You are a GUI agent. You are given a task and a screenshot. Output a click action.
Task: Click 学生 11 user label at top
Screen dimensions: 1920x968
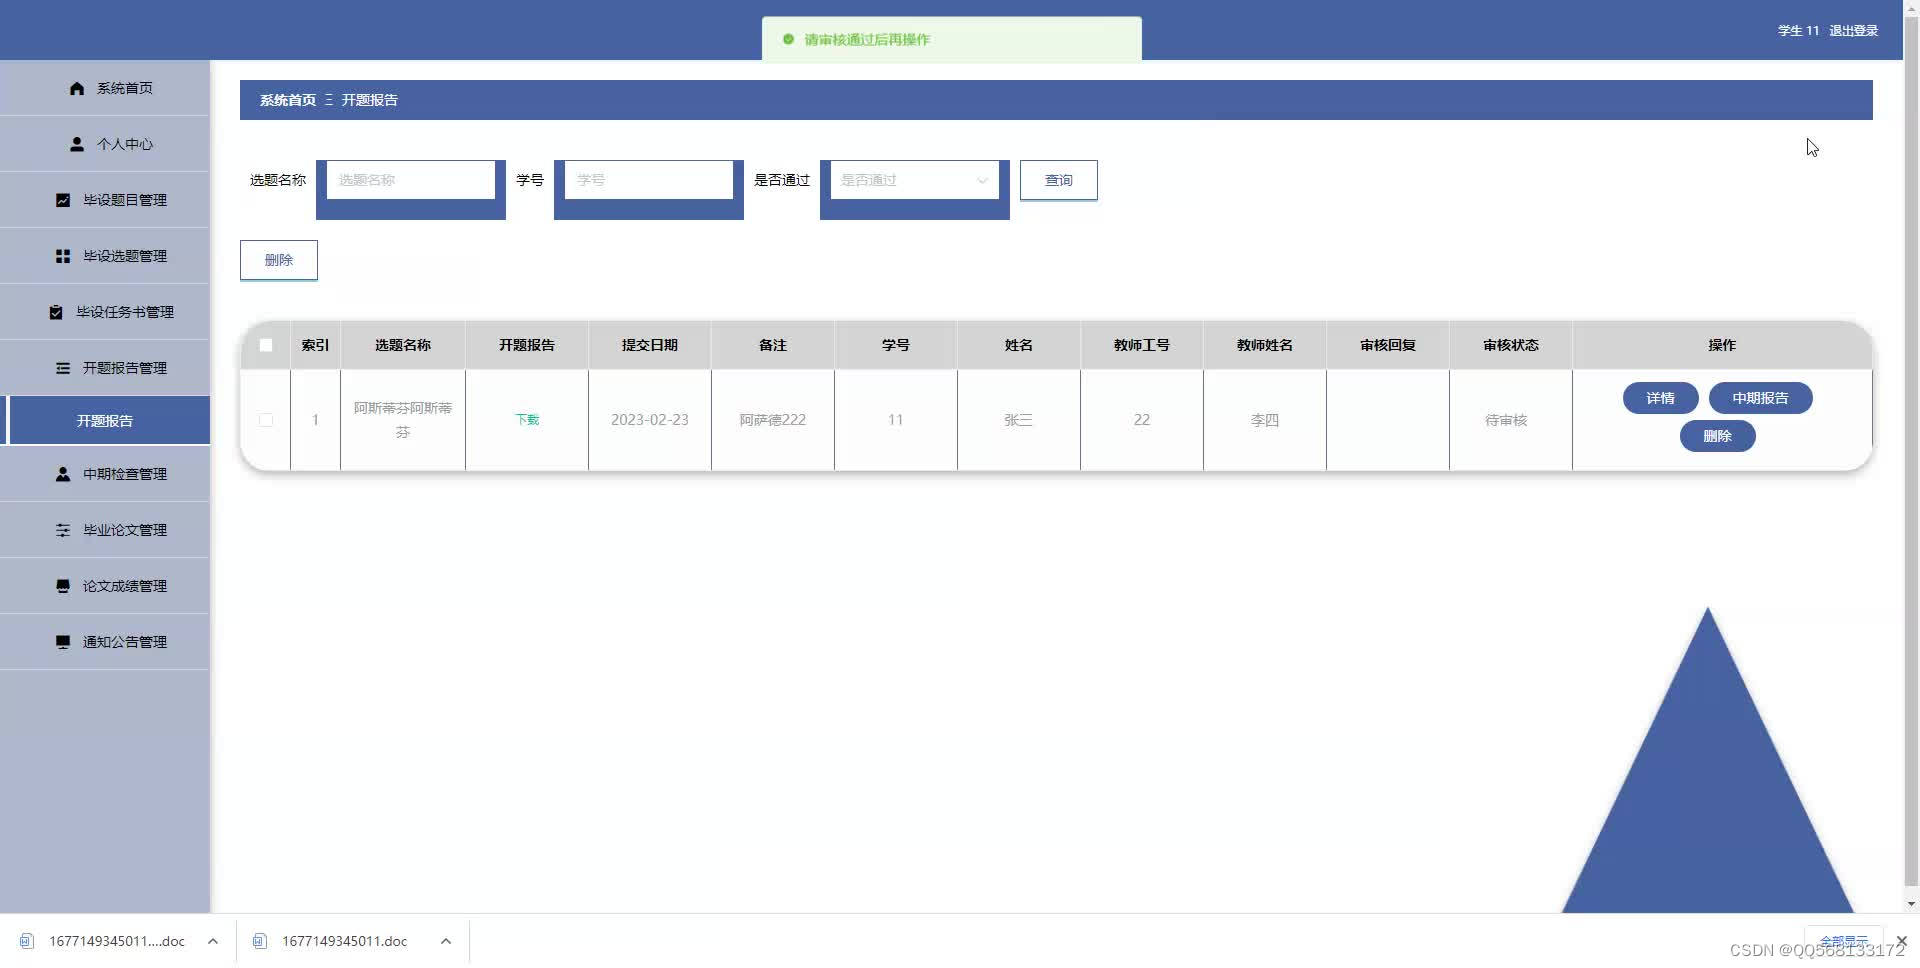click(x=1798, y=31)
